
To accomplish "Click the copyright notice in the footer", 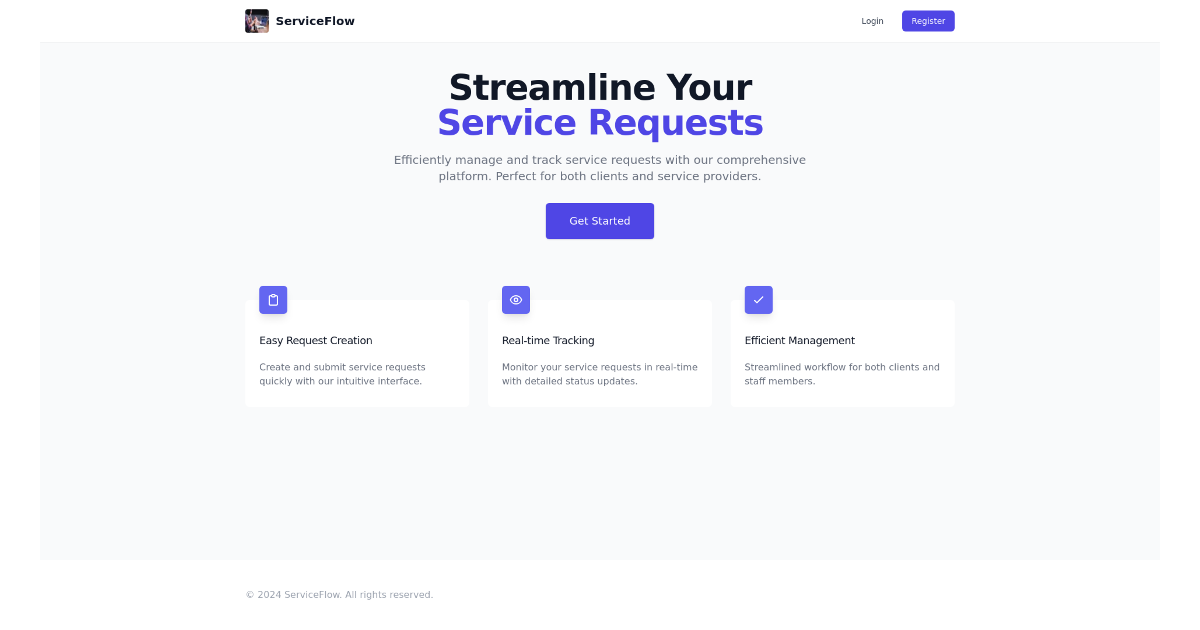I will pyautogui.click(x=340, y=594).
